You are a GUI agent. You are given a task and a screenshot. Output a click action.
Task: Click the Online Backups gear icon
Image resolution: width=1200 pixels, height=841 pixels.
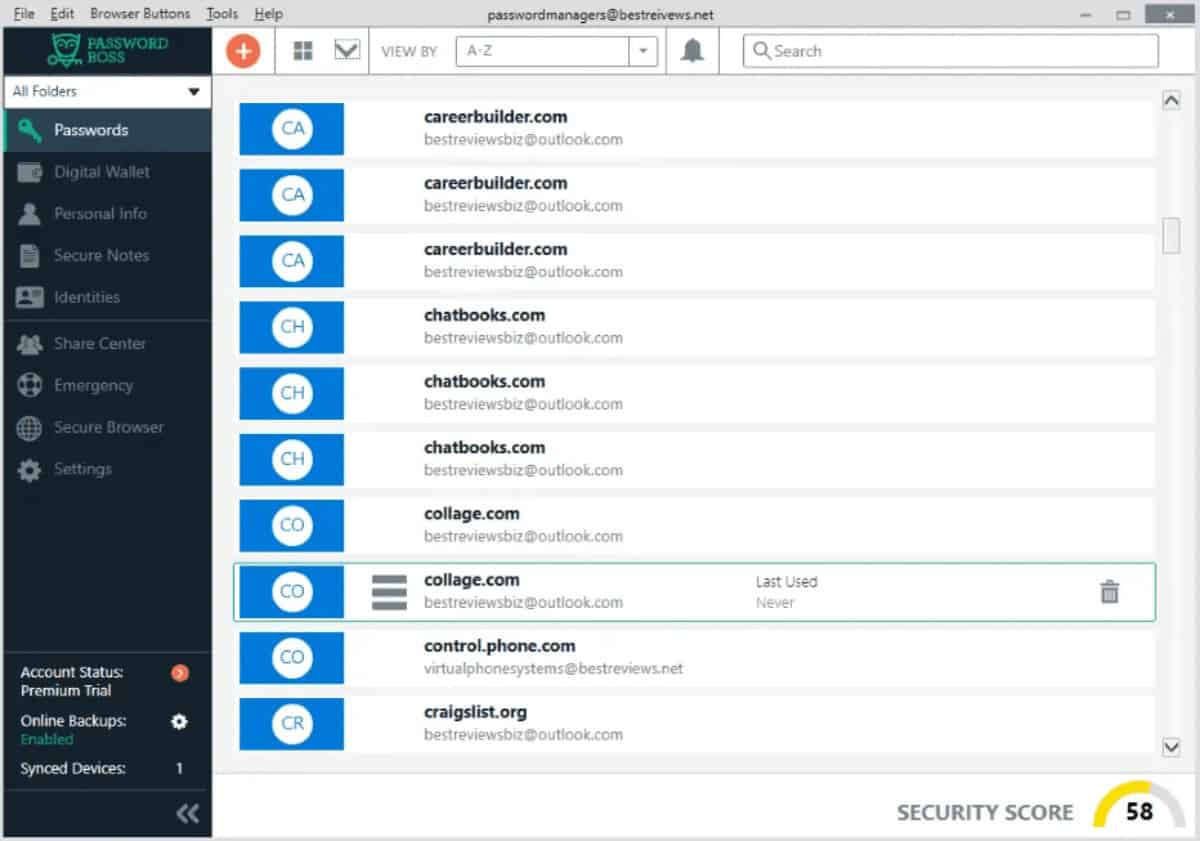coord(178,721)
